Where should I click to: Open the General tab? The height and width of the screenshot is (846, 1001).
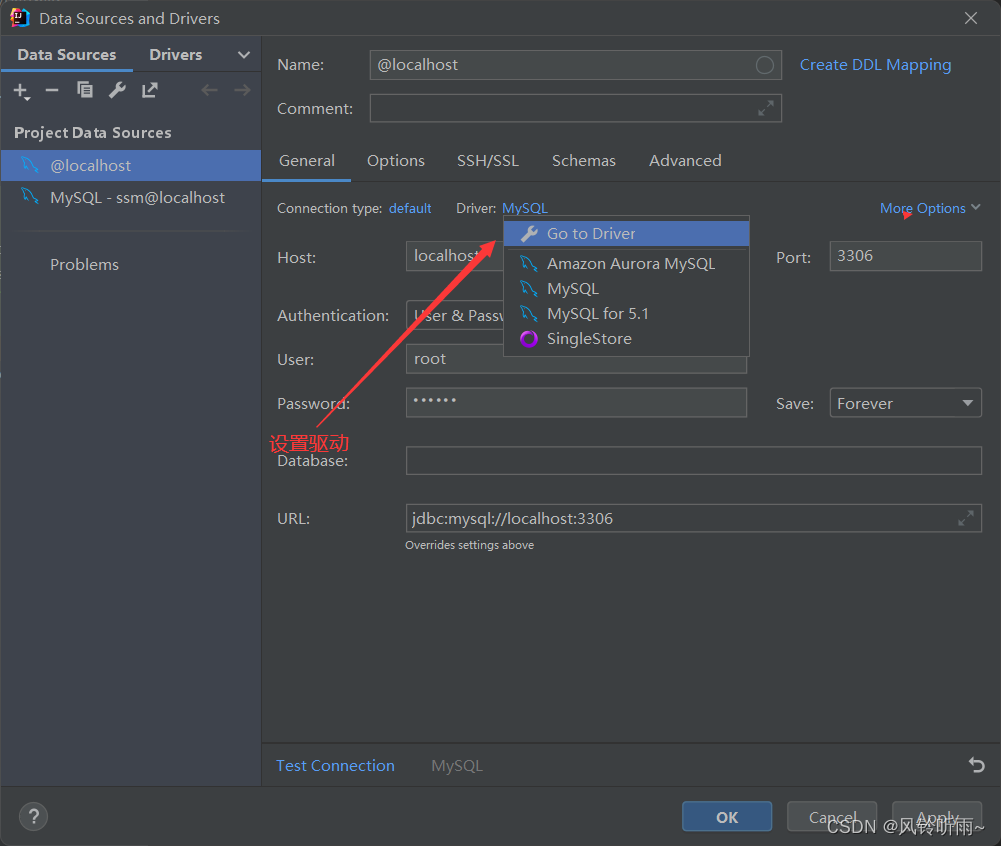pyautogui.click(x=306, y=160)
